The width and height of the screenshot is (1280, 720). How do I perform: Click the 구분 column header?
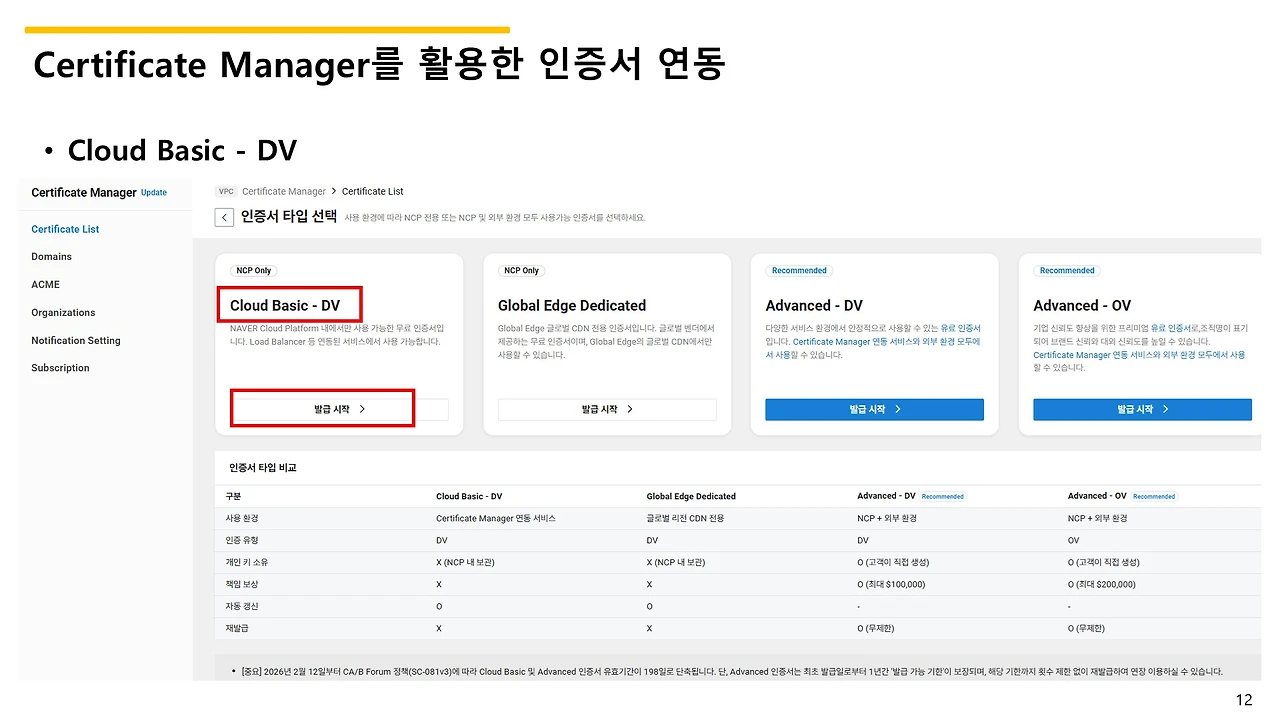click(x=233, y=496)
